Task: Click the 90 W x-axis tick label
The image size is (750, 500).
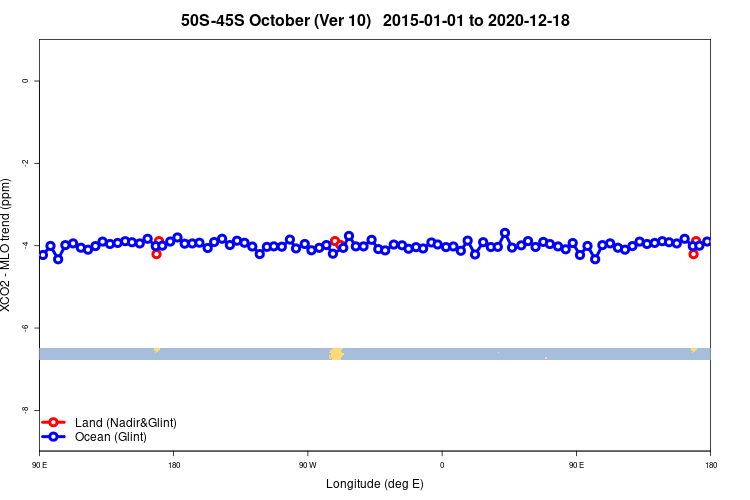Action: pos(308,465)
